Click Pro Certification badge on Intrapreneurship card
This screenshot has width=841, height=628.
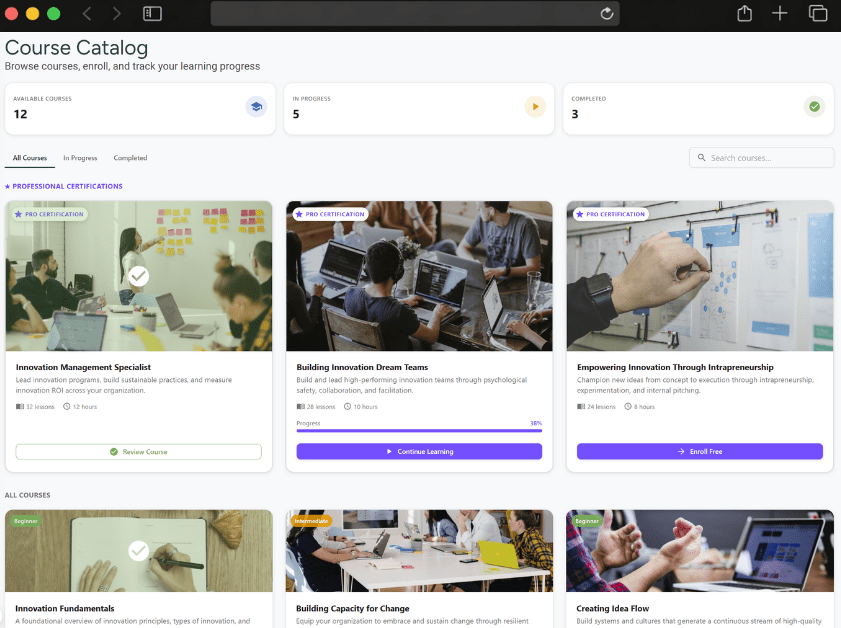point(610,214)
